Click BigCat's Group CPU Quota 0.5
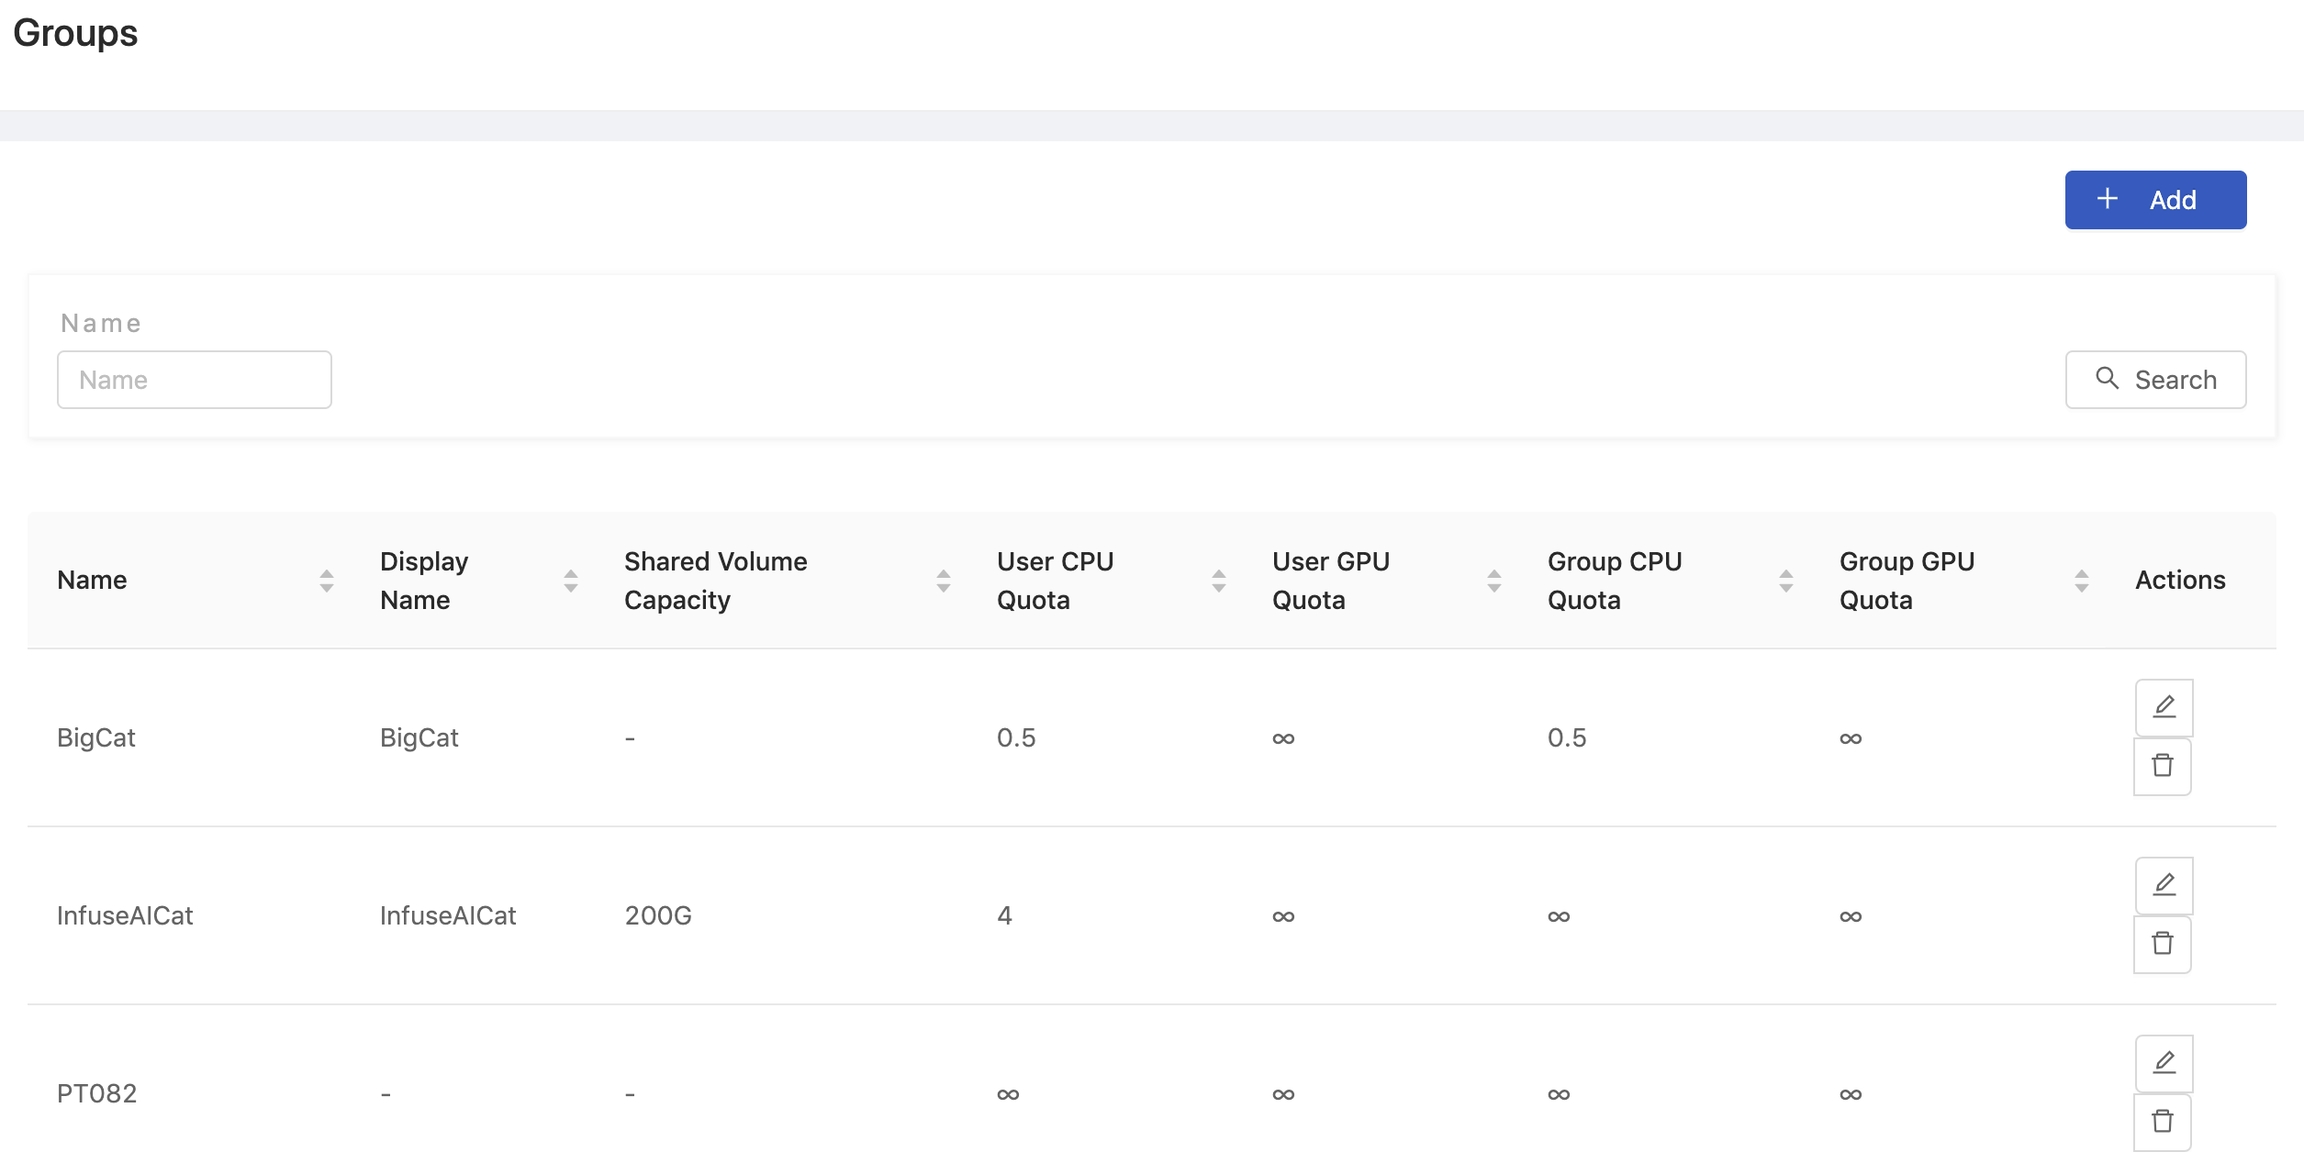Image resolution: width=2304 pixels, height=1152 pixels. (1567, 738)
